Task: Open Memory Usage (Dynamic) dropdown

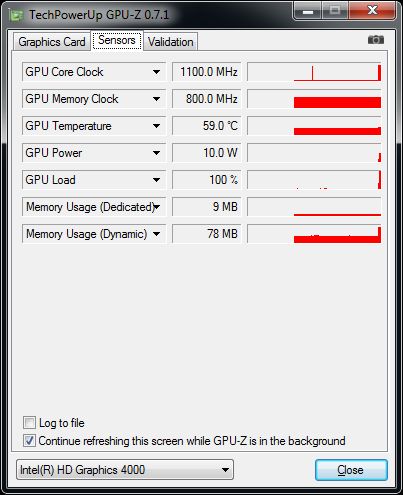Action: click(156, 234)
